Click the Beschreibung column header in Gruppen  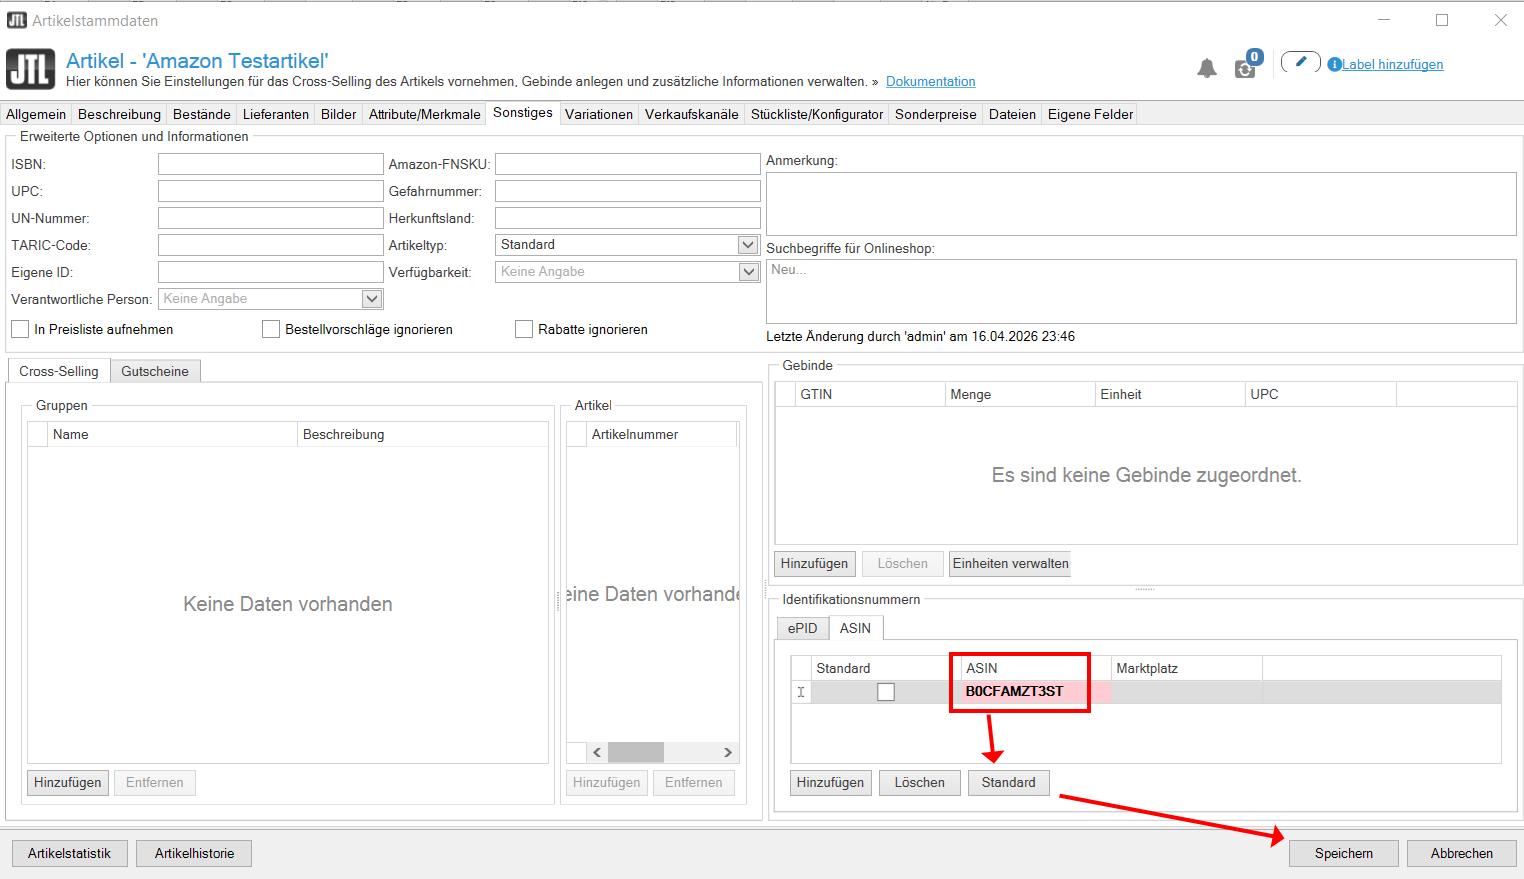pyautogui.click(x=423, y=434)
